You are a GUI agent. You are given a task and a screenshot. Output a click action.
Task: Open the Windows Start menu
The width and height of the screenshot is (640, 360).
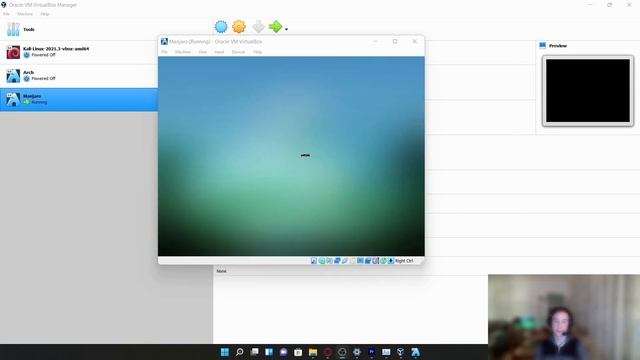point(224,352)
